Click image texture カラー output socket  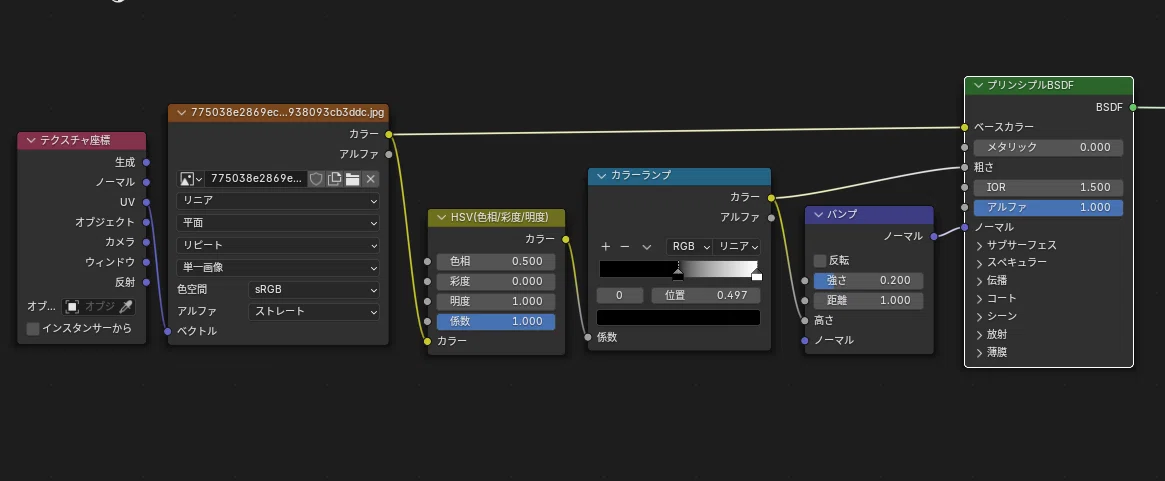tap(389, 134)
